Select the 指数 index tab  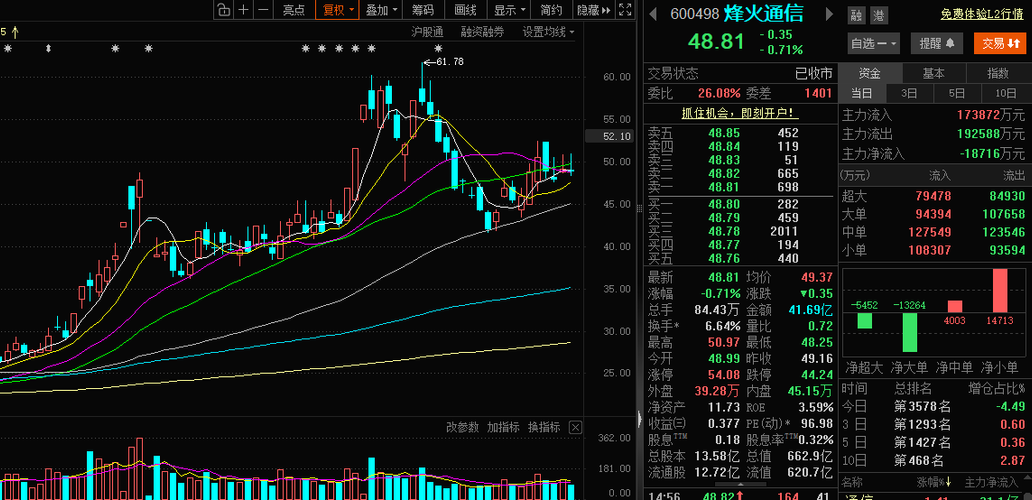point(998,74)
